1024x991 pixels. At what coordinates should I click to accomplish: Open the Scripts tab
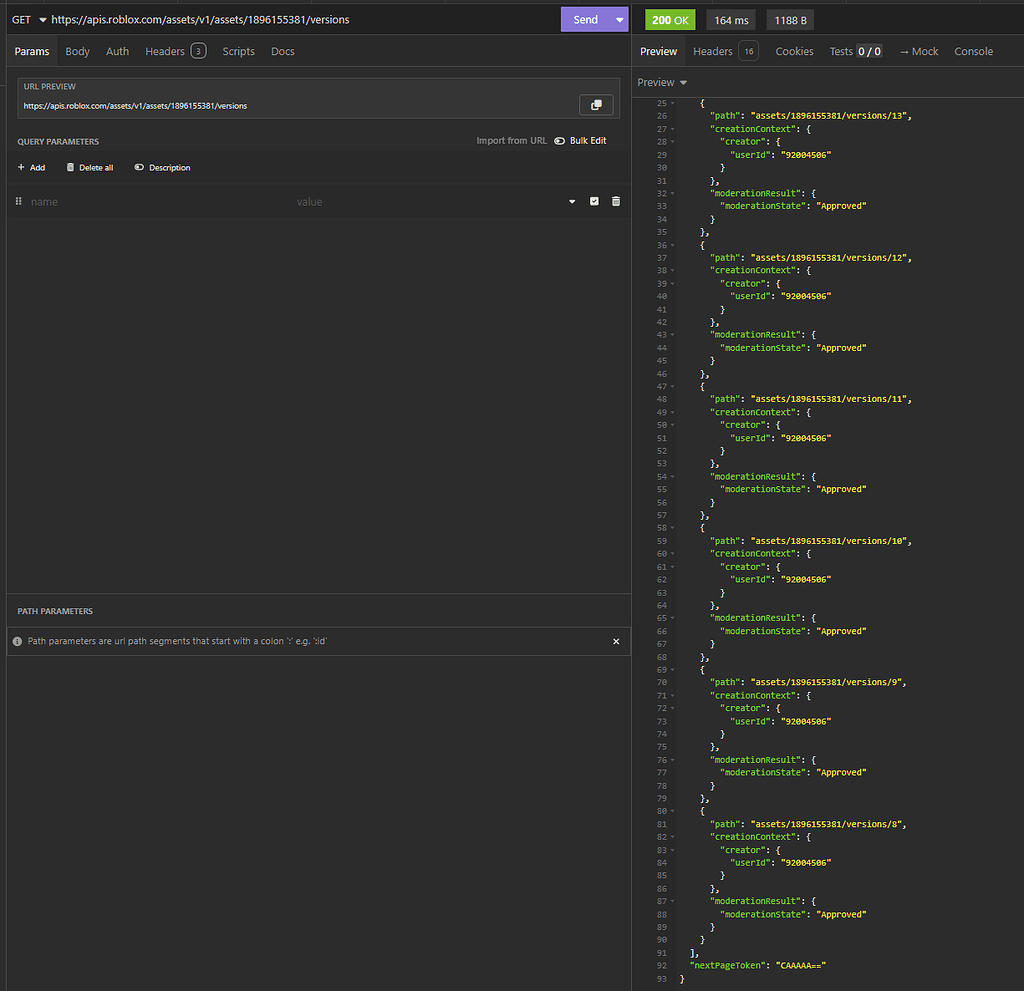(x=238, y=51)
